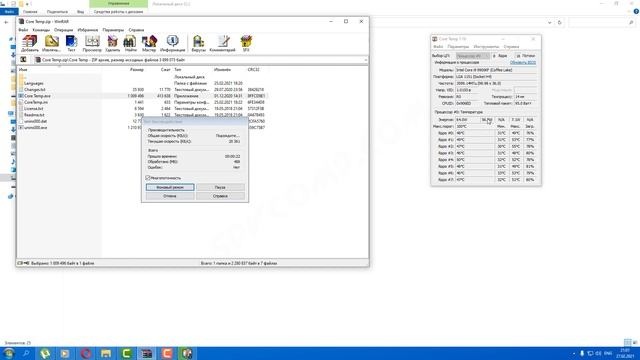The width and height of the screenshot is (640, 360).
Task: Click the Explorer search box
Action: tap(601, 23)
